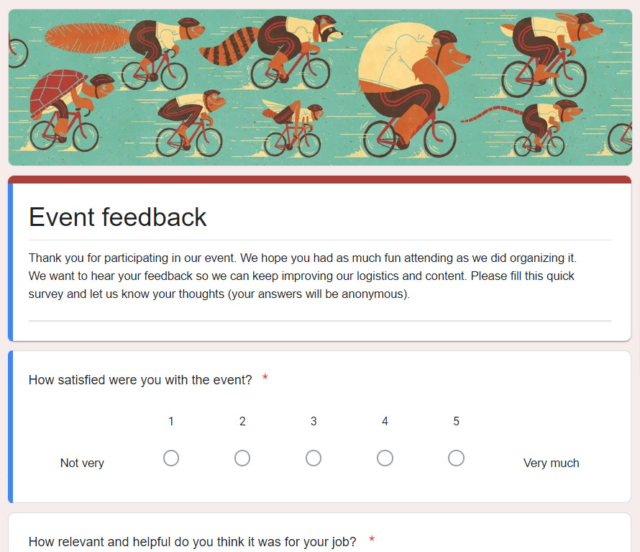
Task: Click the form description paragraph text
Action: click(x=302, y=276)
